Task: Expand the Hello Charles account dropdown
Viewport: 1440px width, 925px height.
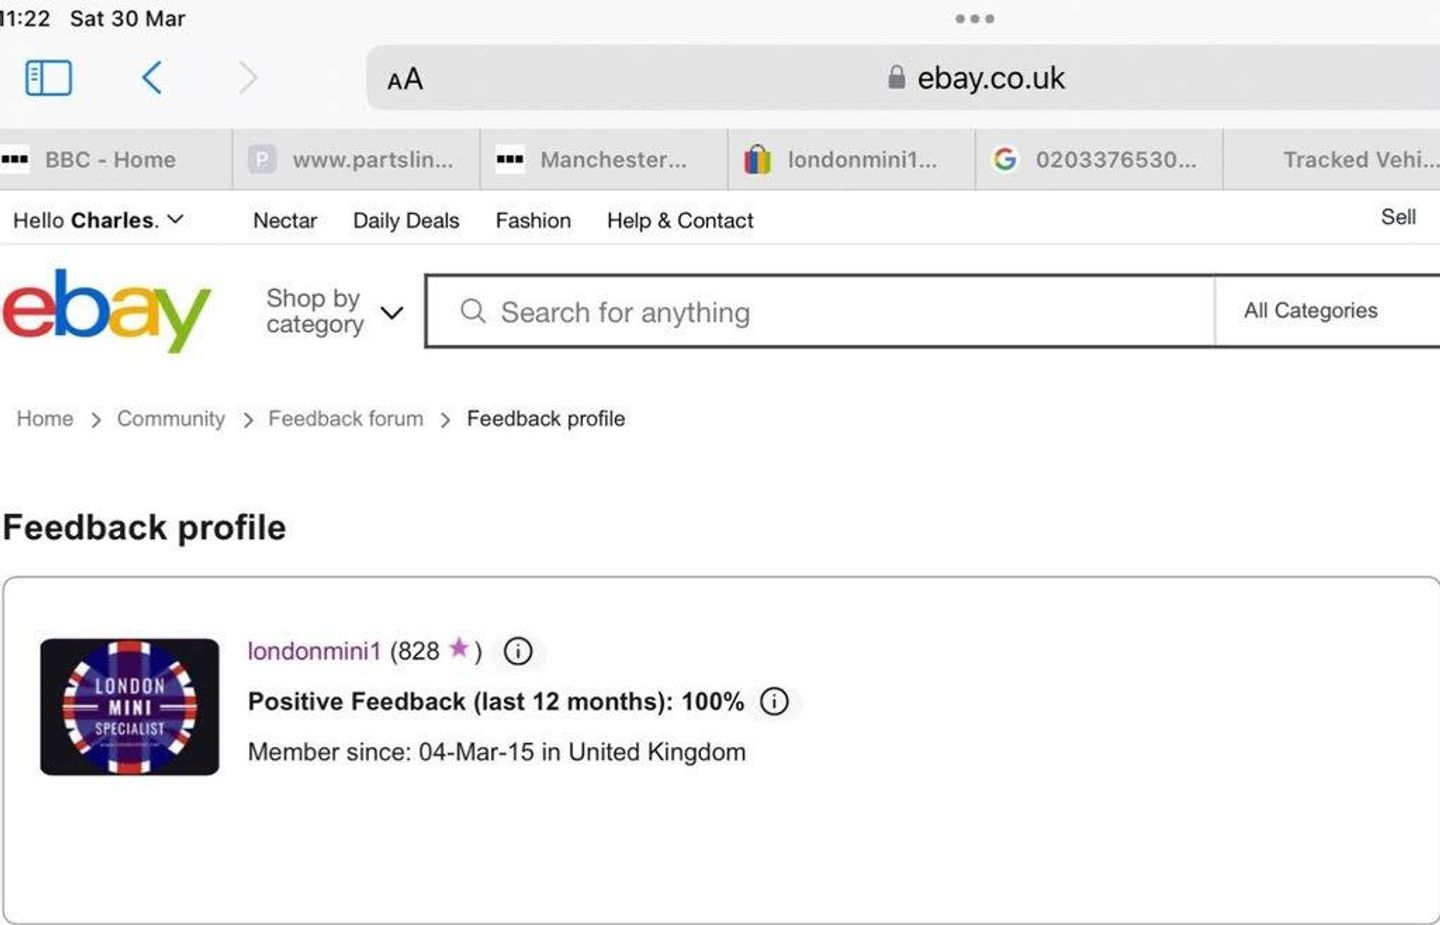Action: pos(98,220)
